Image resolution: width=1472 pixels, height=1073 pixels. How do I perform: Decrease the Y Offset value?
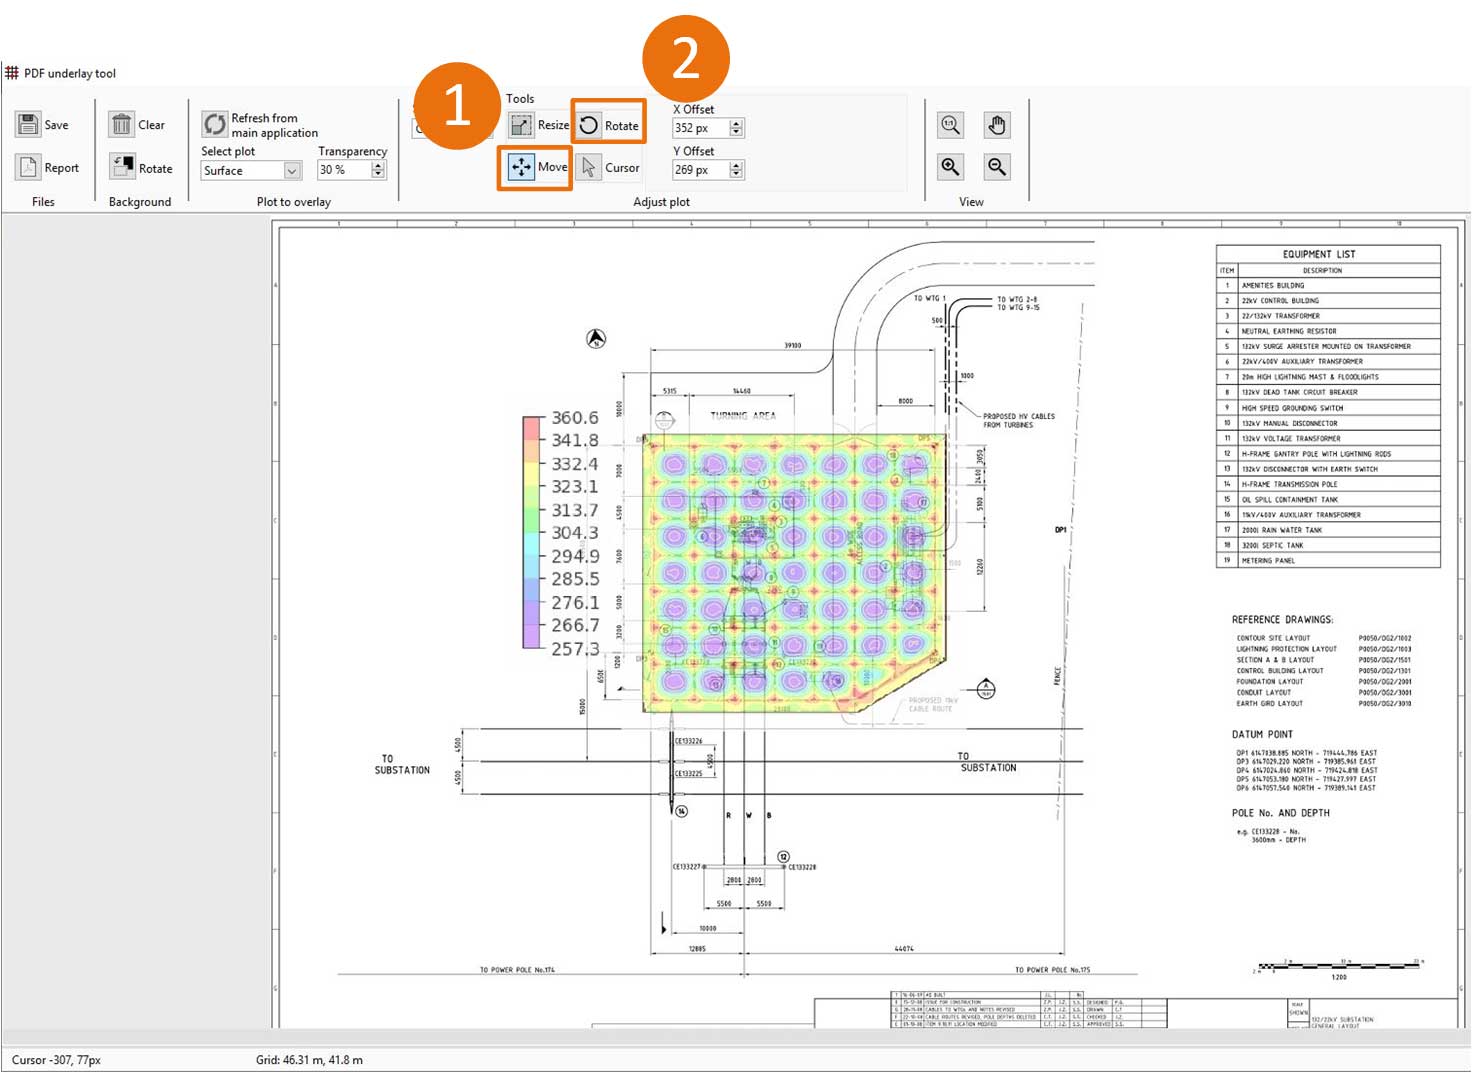735,174
